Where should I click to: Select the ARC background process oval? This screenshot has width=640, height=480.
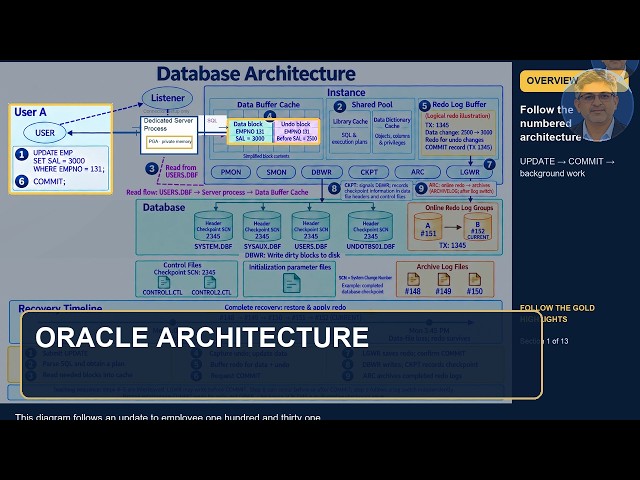[x=418, y=172]
